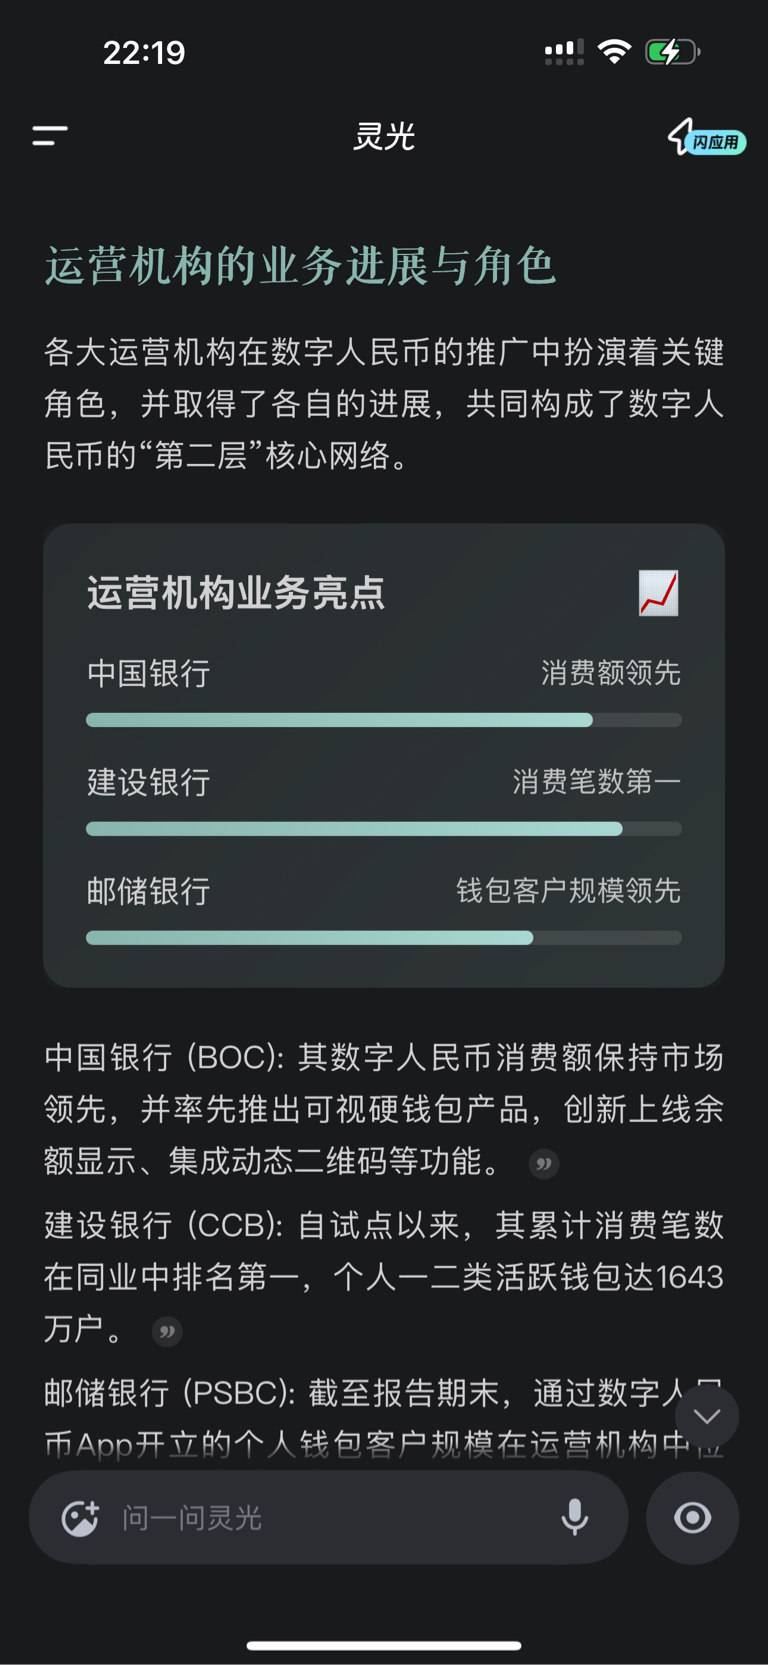Focus the 问一问灵光 input field

[329, 1518]
